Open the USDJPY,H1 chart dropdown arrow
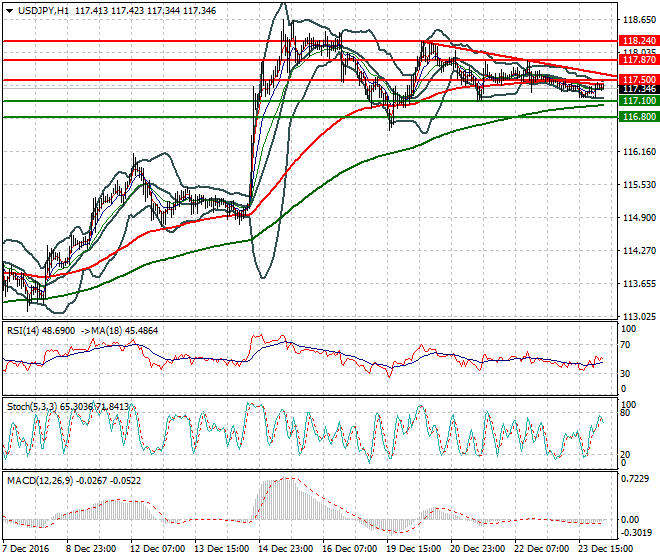This screenshot has width=660, height=560. (x=10, y=11)
